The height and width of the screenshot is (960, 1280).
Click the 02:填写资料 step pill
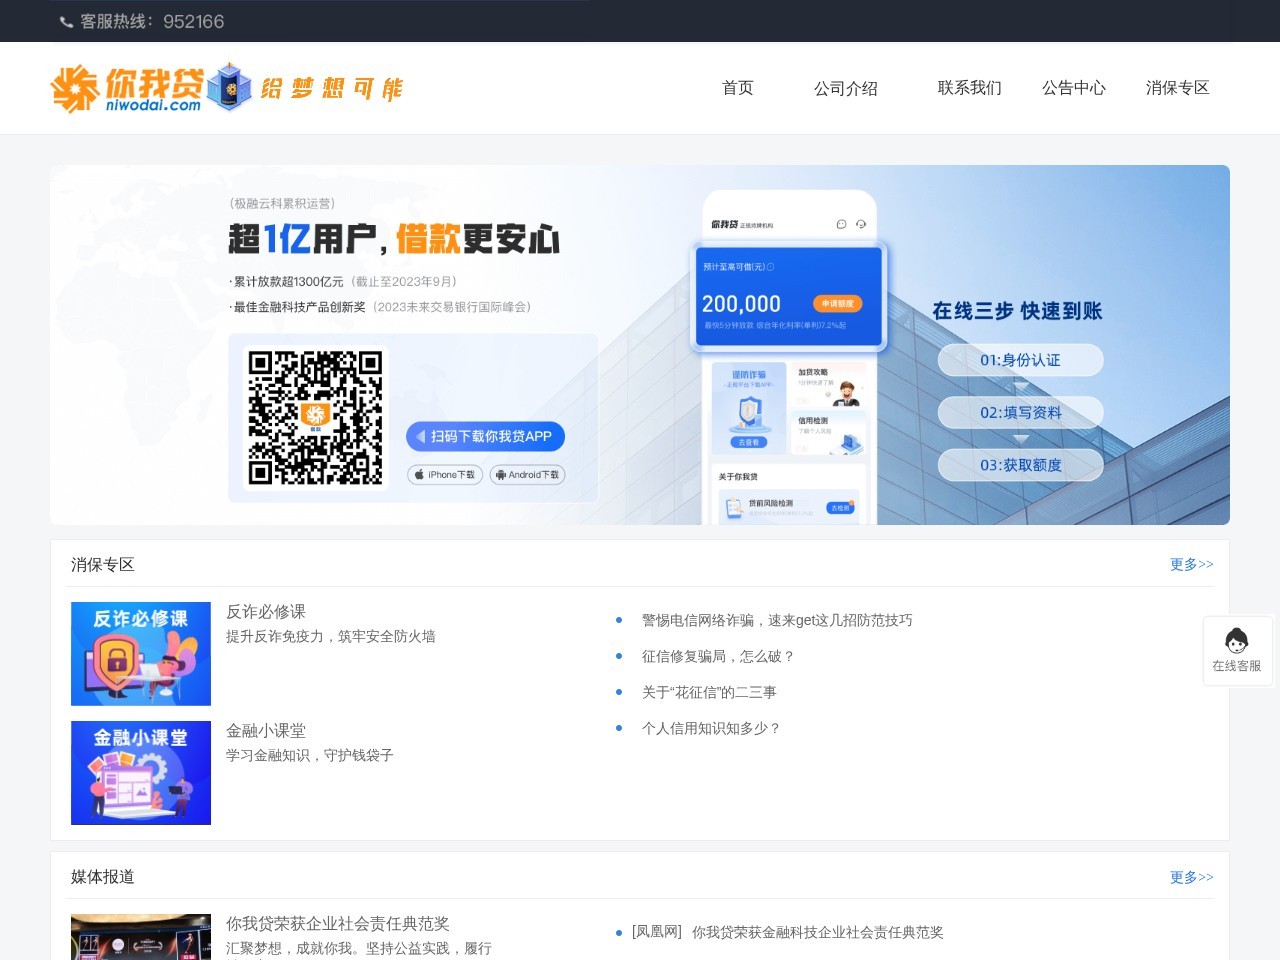coord(1020,412)
